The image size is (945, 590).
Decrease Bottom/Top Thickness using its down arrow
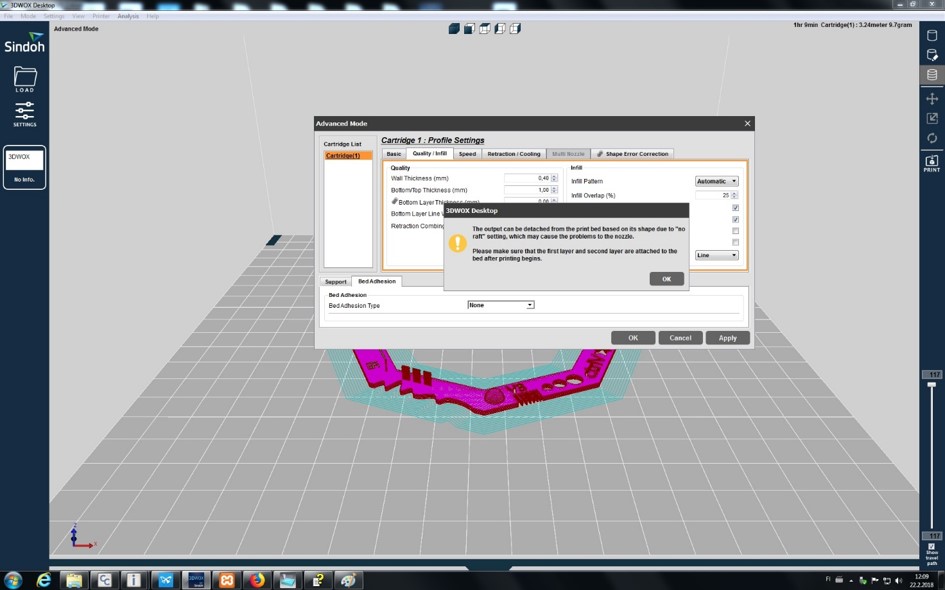[554, 192]
